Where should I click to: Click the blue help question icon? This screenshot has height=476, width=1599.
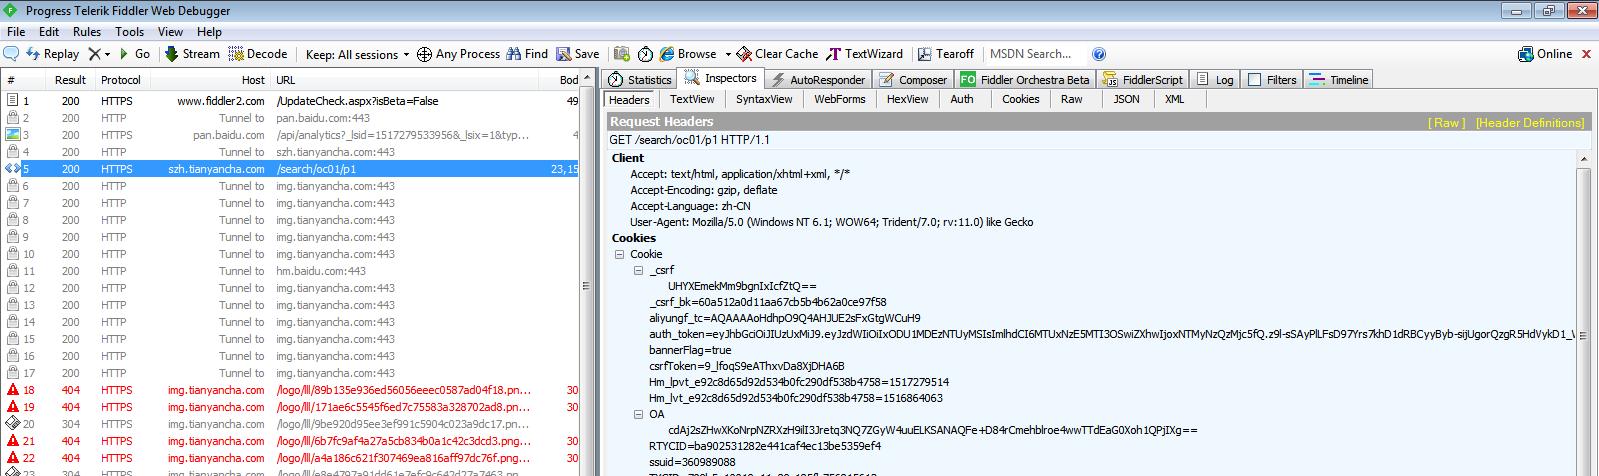[x=1099, y=54]
